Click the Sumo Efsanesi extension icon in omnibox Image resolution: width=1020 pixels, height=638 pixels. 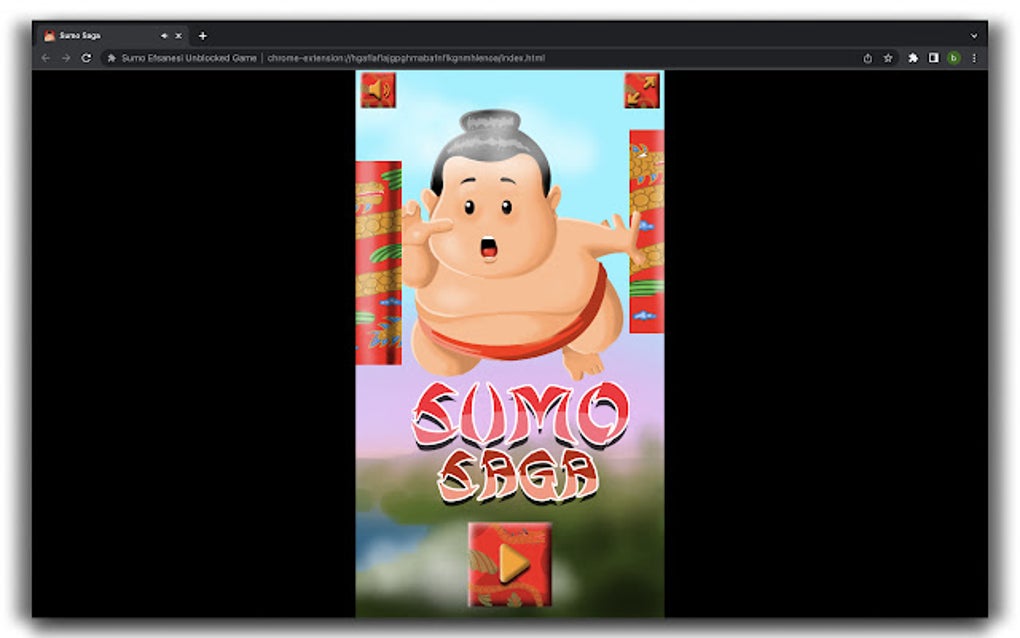[110, 58]
